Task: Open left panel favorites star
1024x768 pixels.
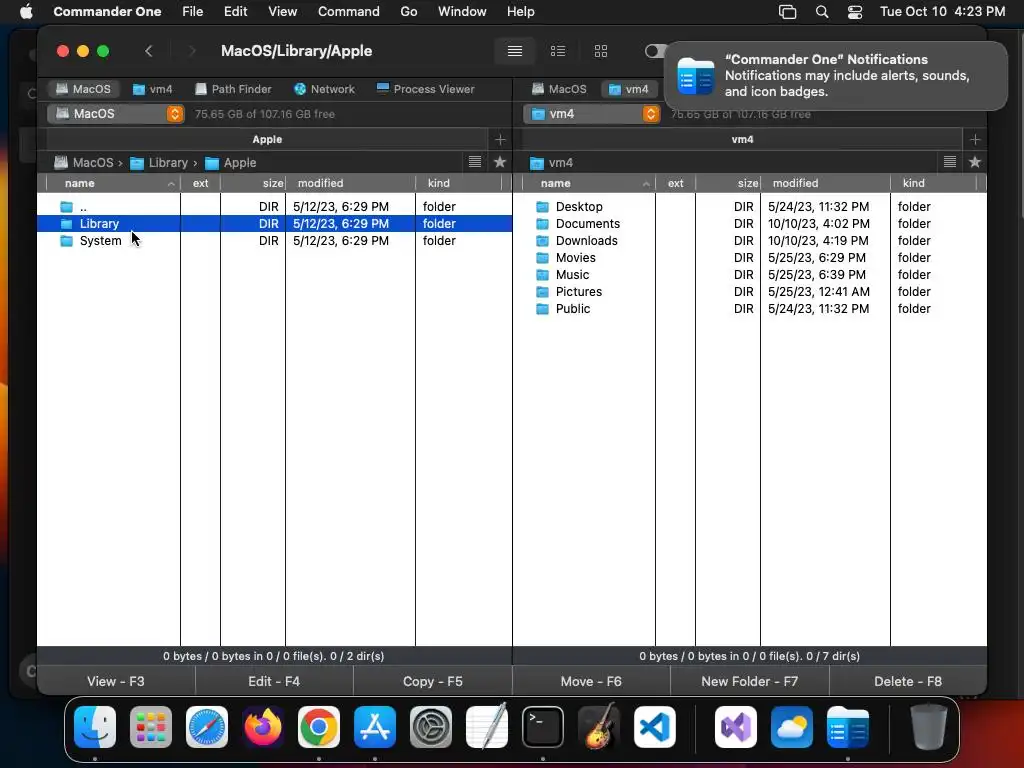Action: pos(500,162)
